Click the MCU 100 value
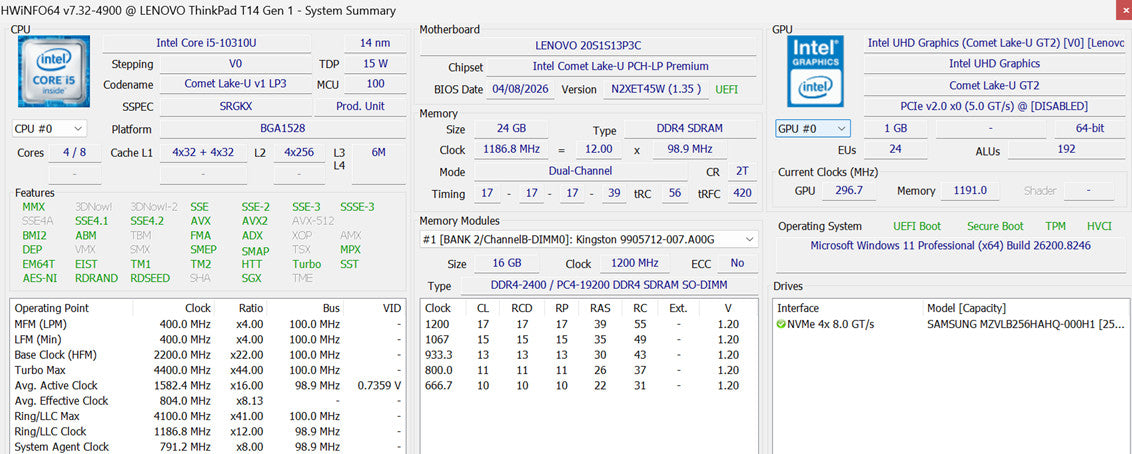 point(375,84)
